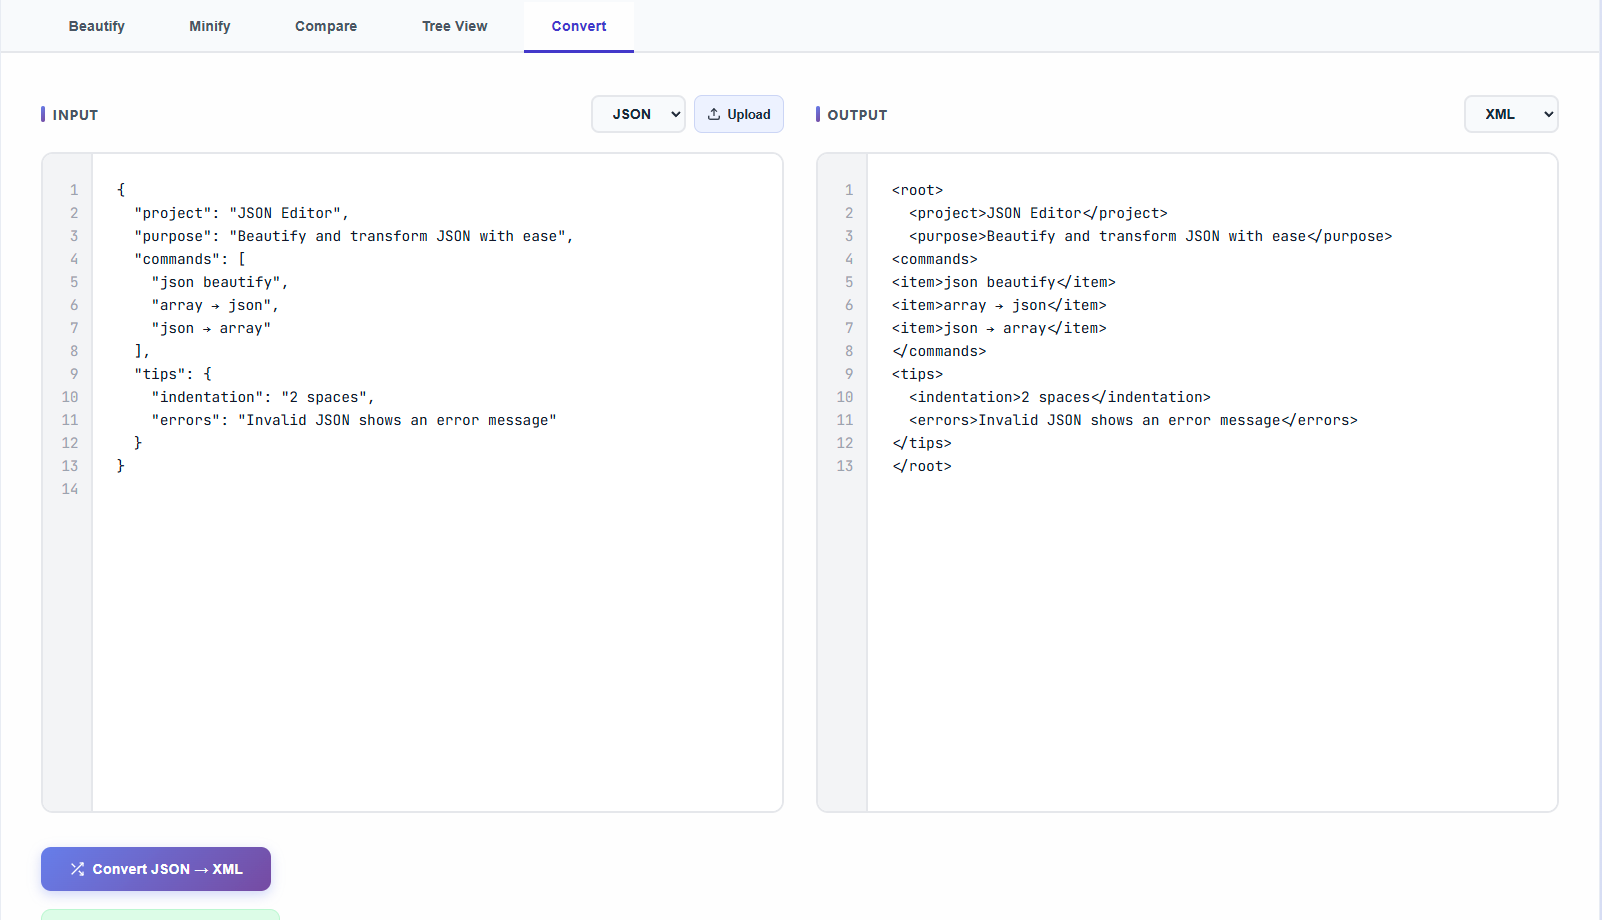Click the OUTPUT panel header label
1602x920 pixels.
(856, 114)
